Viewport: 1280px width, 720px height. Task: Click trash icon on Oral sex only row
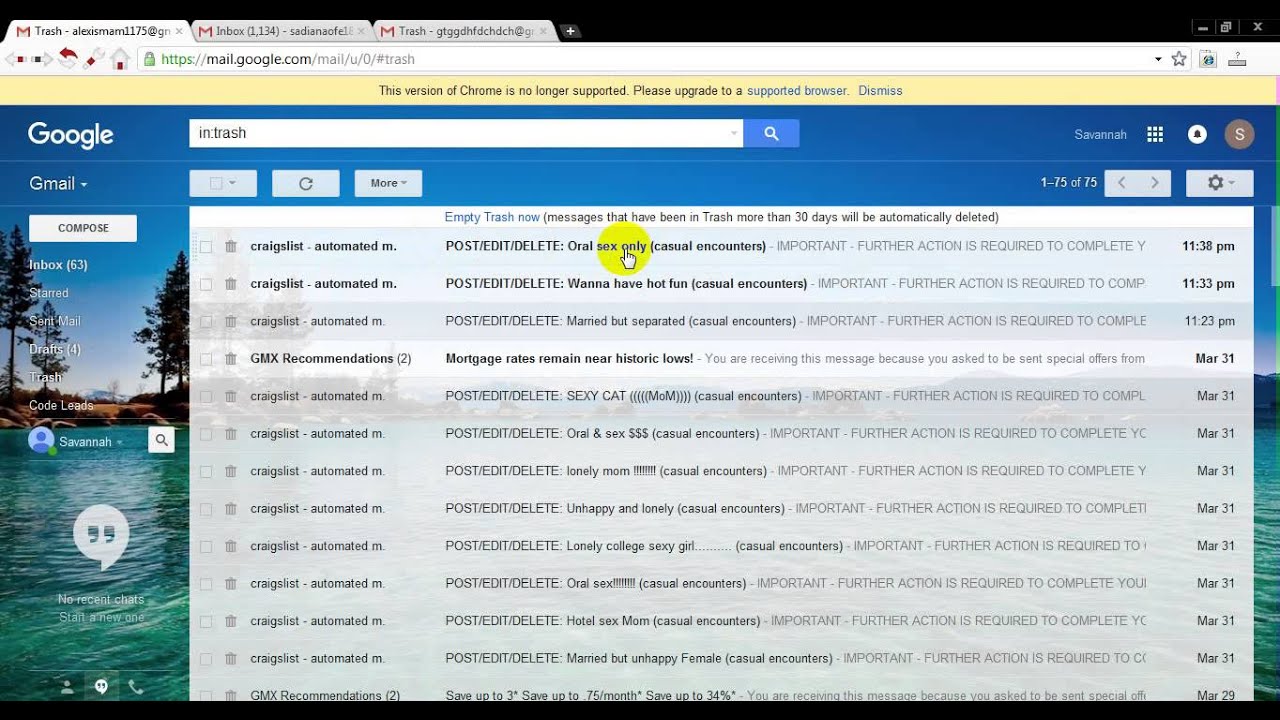(231, 246)
